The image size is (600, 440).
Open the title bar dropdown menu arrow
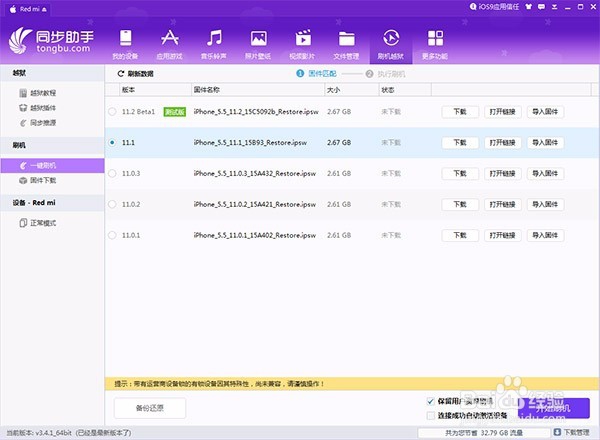pyautogui.click(x=554, y=7)
